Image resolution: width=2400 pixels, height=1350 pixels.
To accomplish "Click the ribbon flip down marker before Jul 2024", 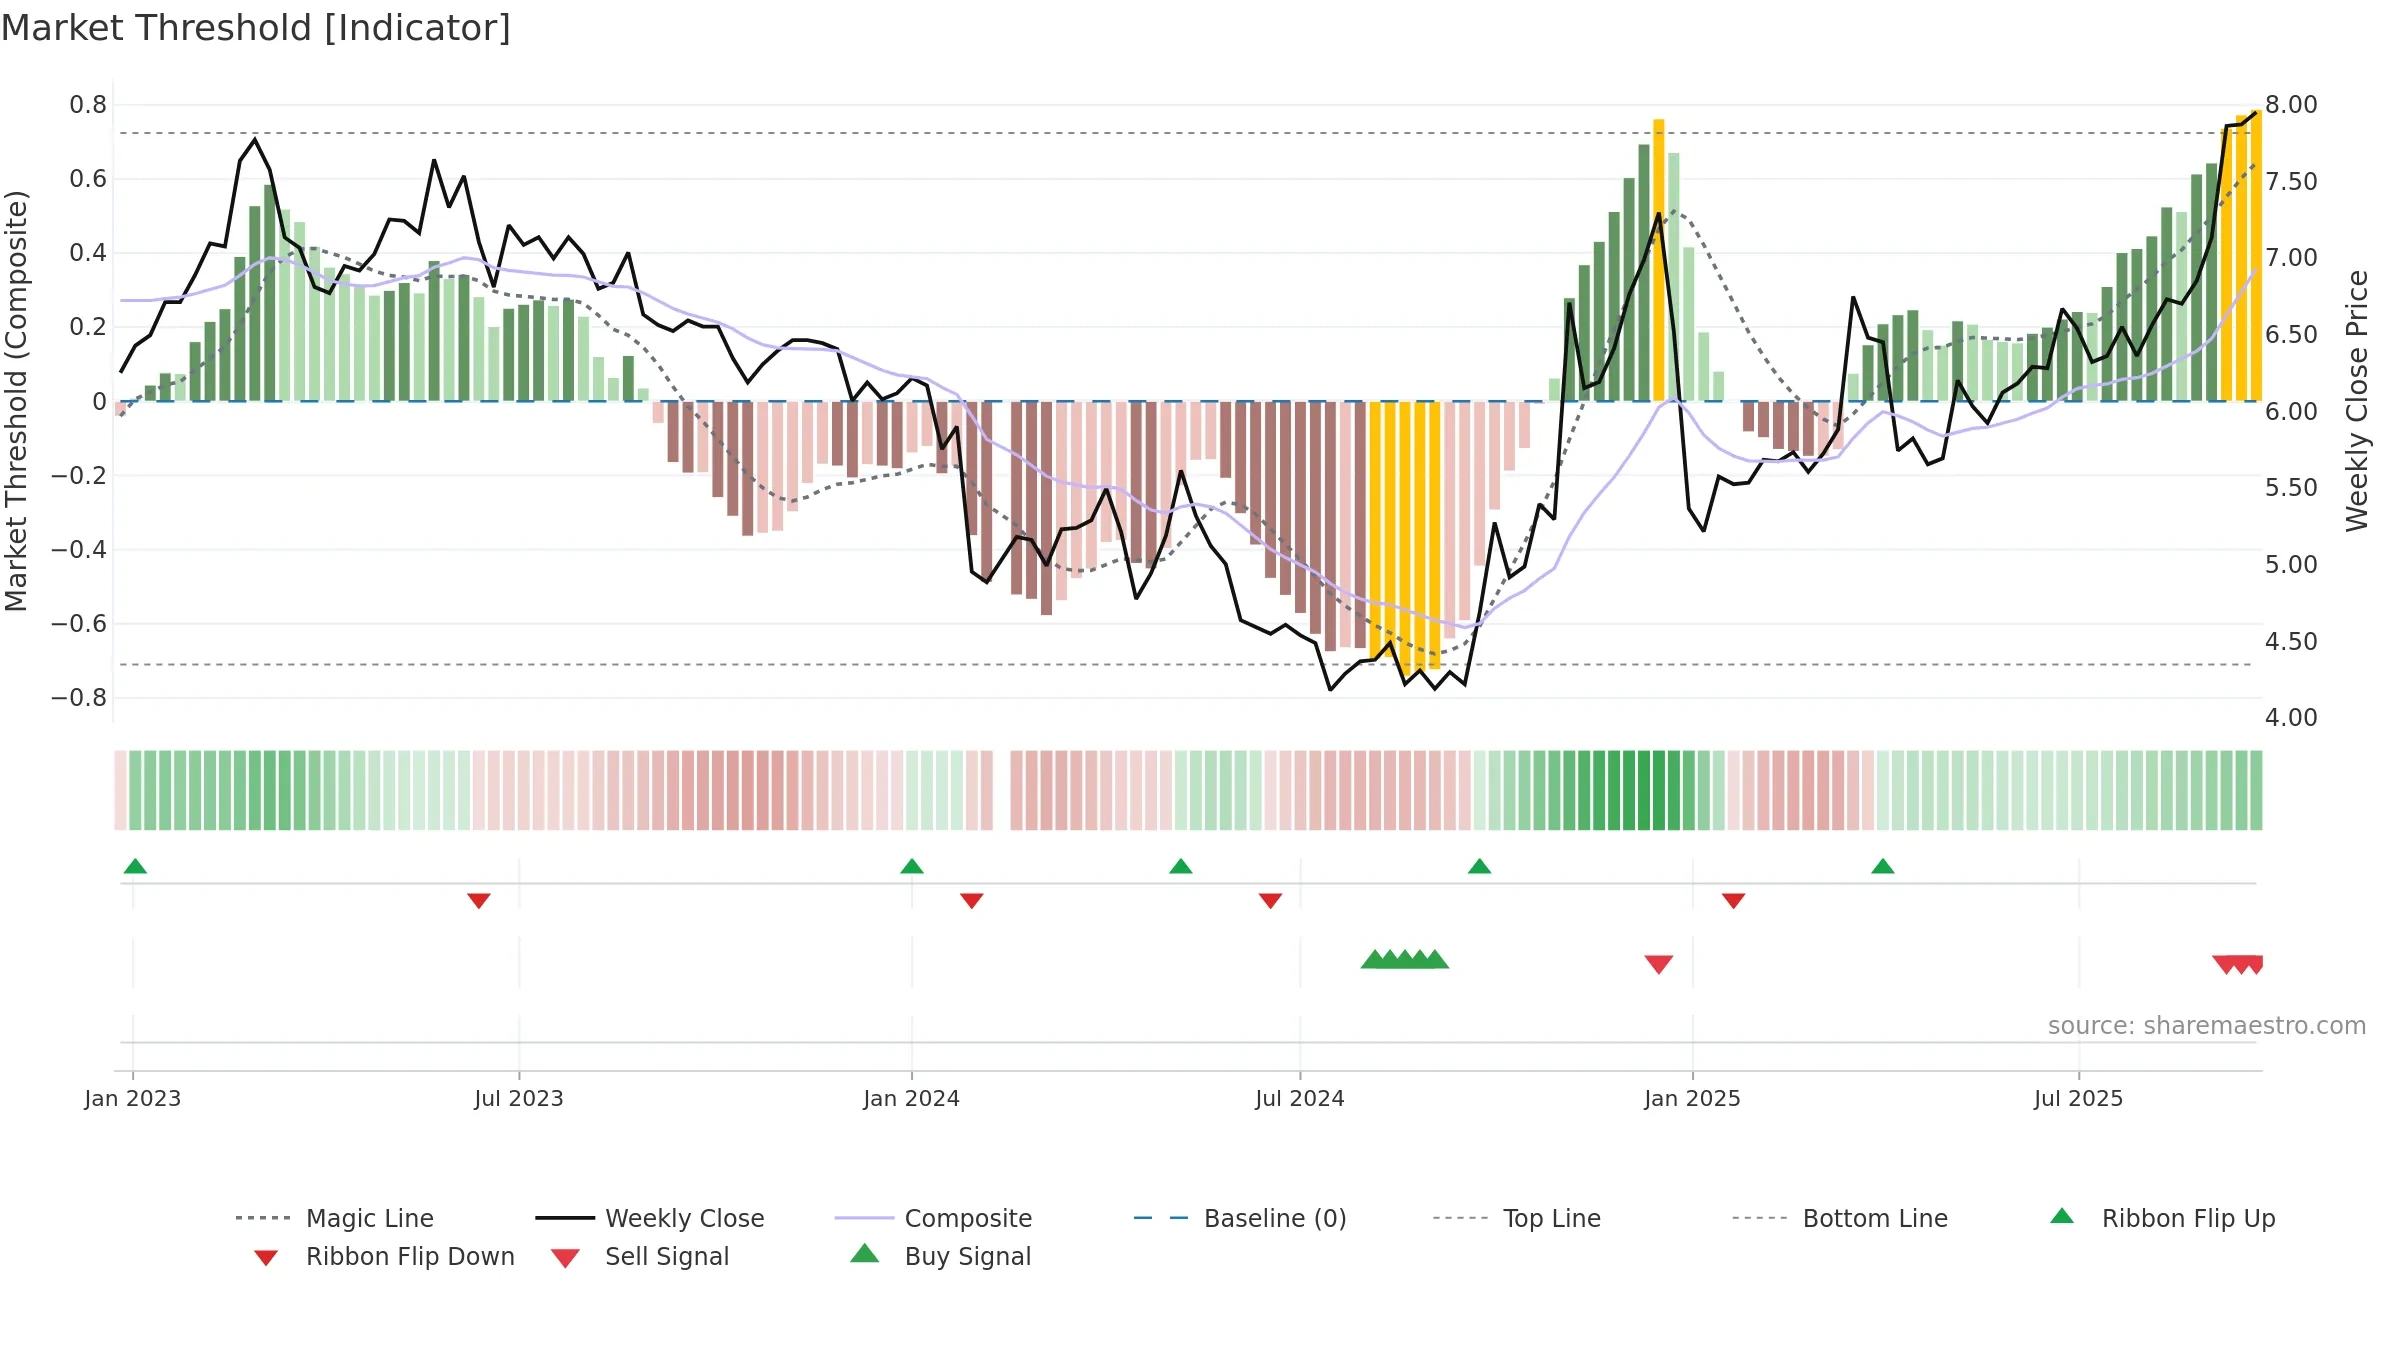I will coord(1271,901).
